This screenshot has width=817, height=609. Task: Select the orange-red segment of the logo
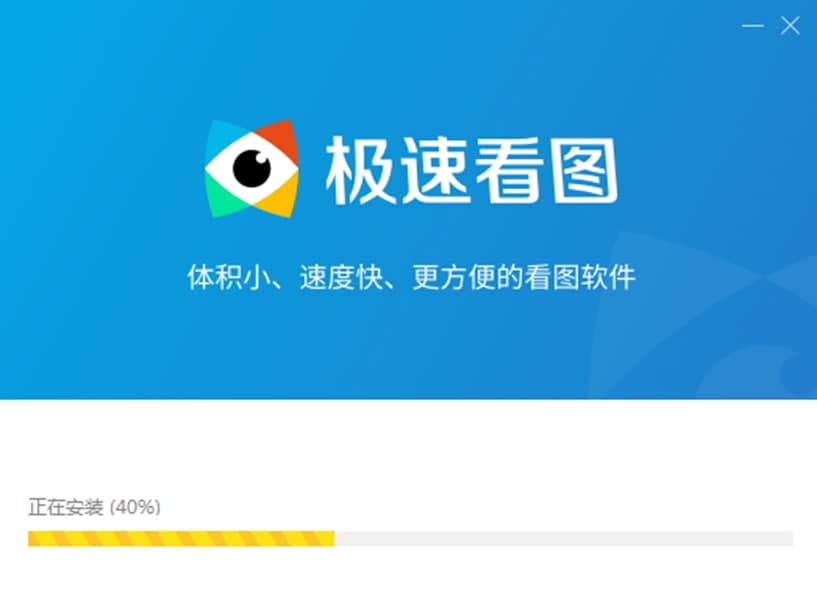pyautogui.click(x=280, y=140)
